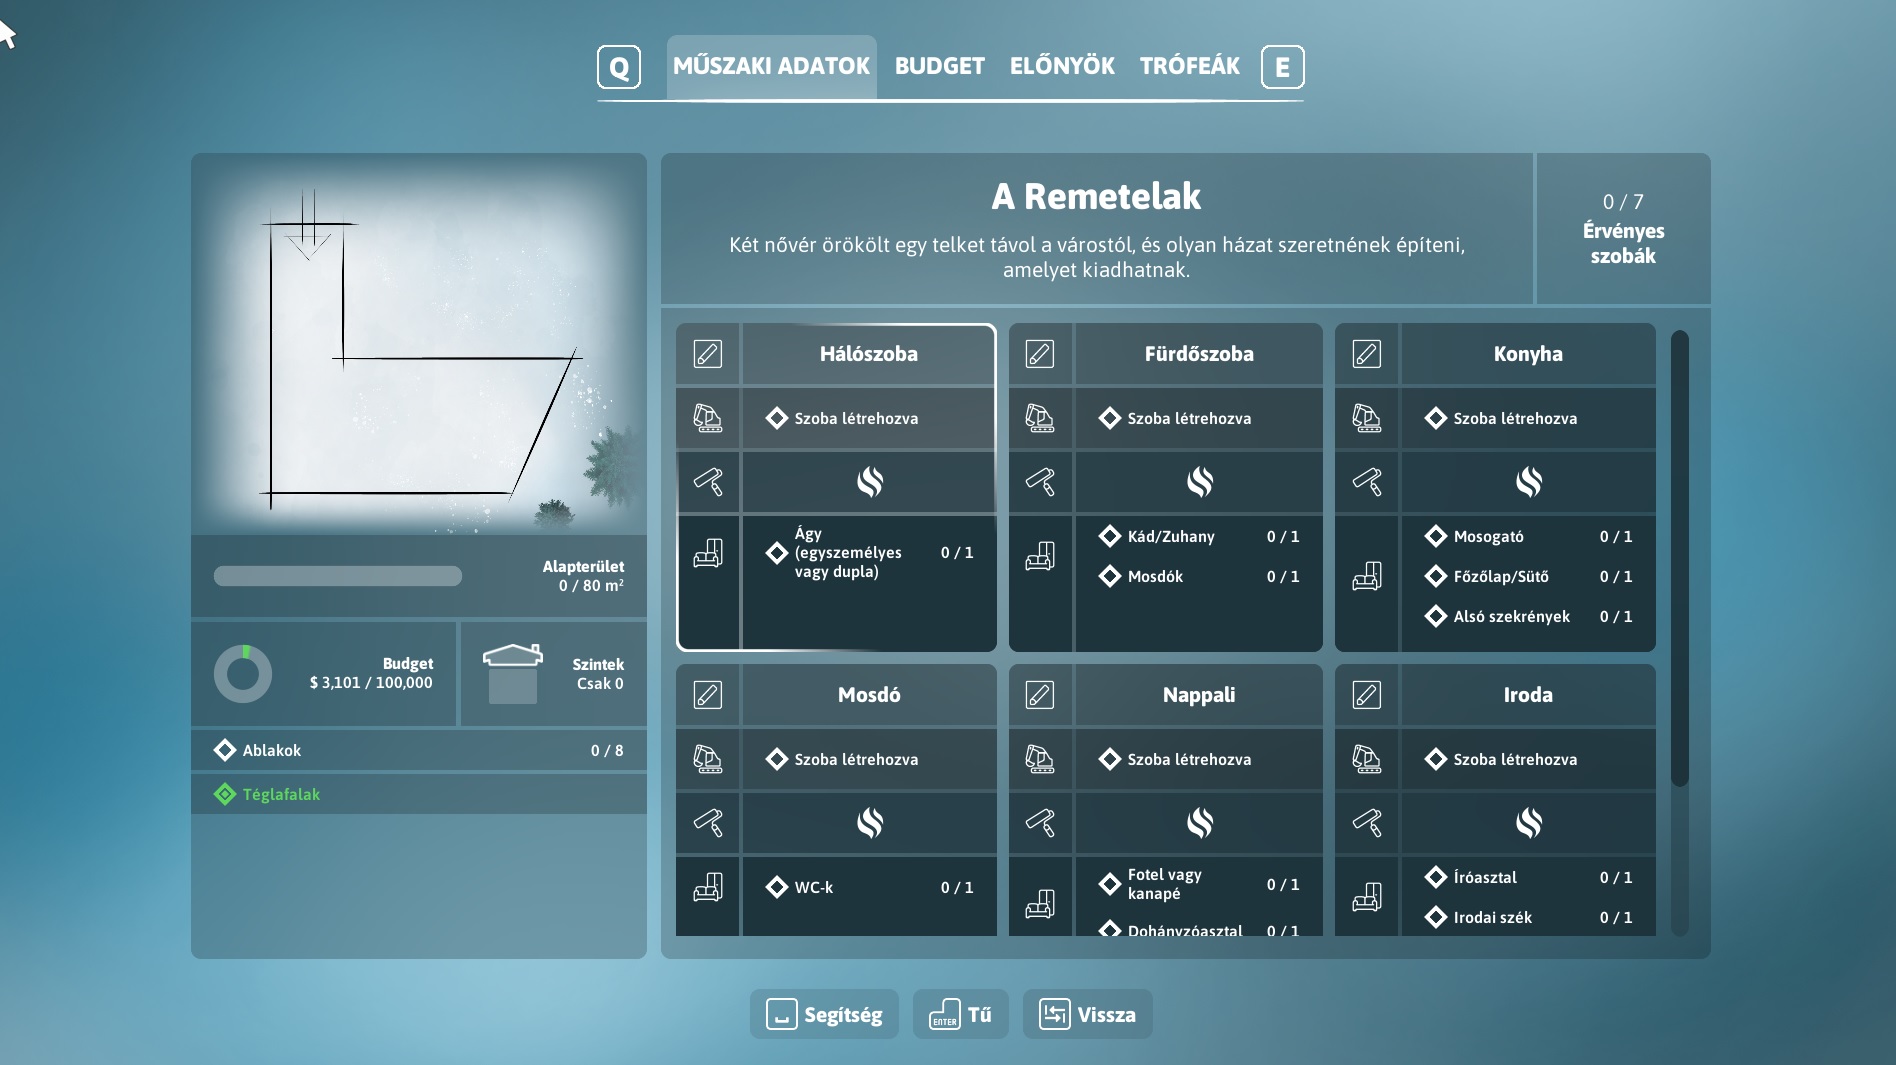
Task: Click the pencil edit icon beside Hálószoba
Action: [708, 354]
